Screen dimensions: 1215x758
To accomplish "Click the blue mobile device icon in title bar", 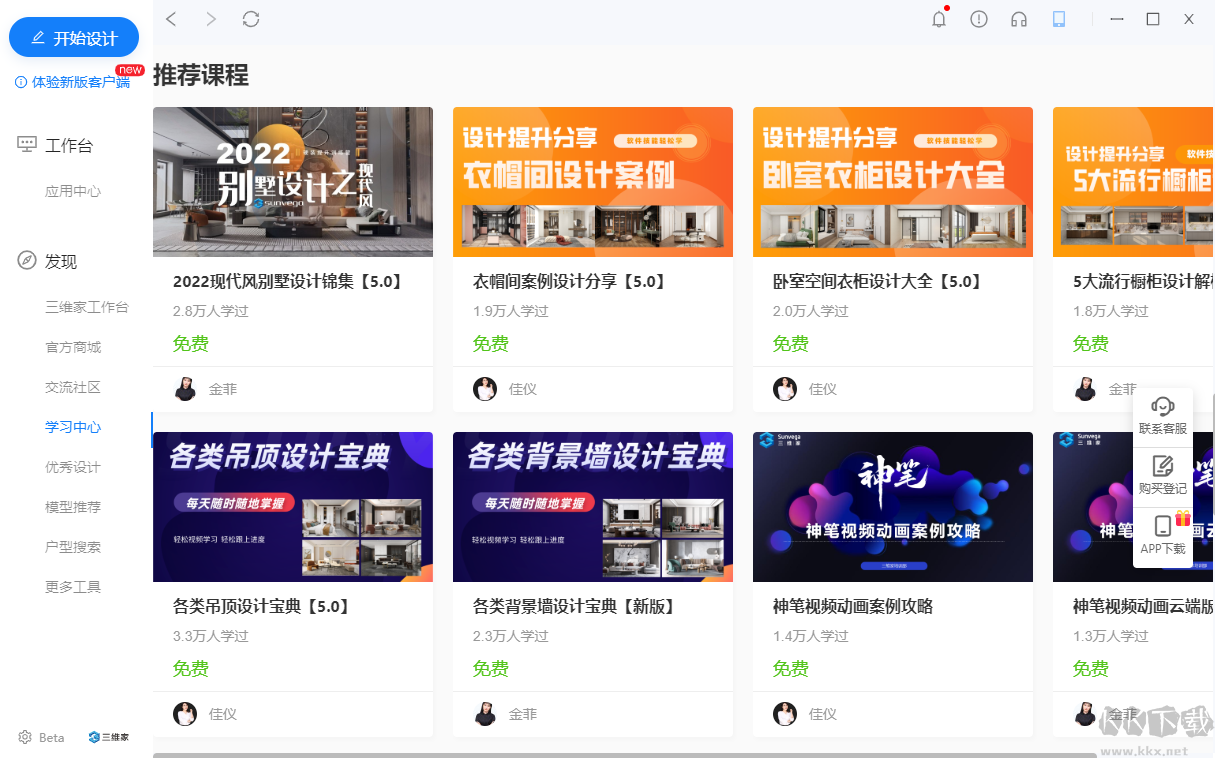I will 1058,19.
